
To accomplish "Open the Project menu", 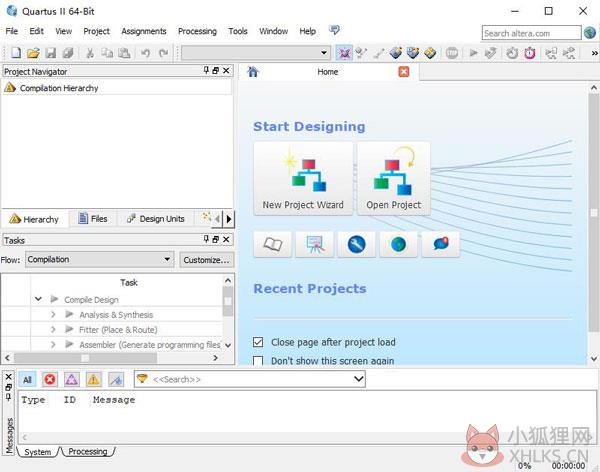I will 96,31.
